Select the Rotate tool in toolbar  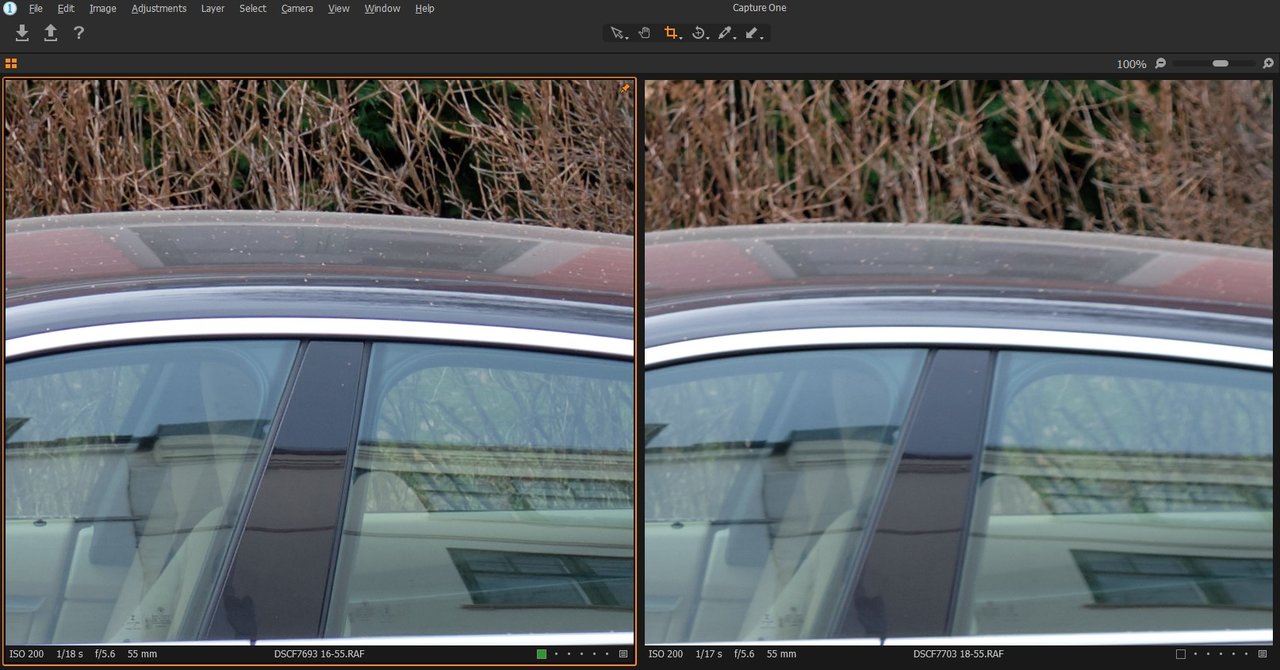(699, 33)
